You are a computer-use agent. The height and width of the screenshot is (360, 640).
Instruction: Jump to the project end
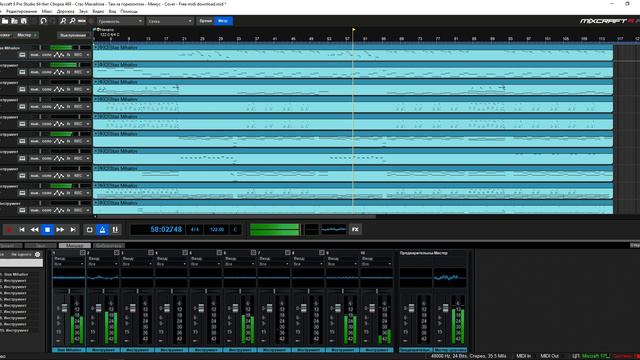click(x=73, y=230)
